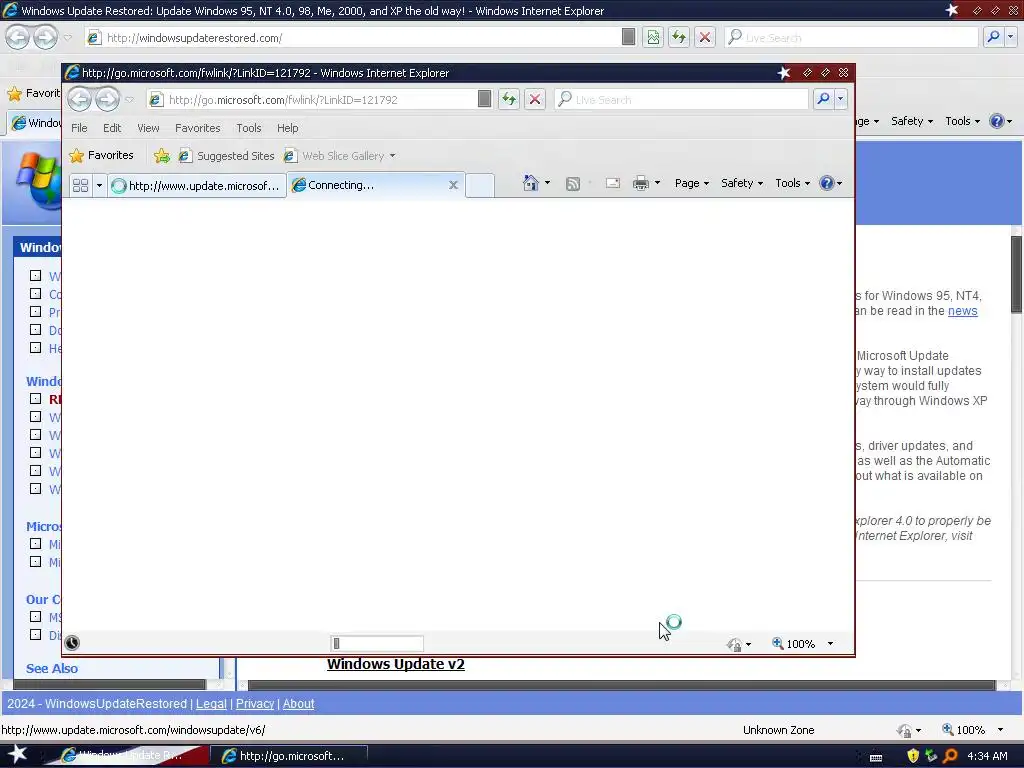1024x768 pixels.
Task: Click search magnifier button in front window
Action: (x=823, y=99)
